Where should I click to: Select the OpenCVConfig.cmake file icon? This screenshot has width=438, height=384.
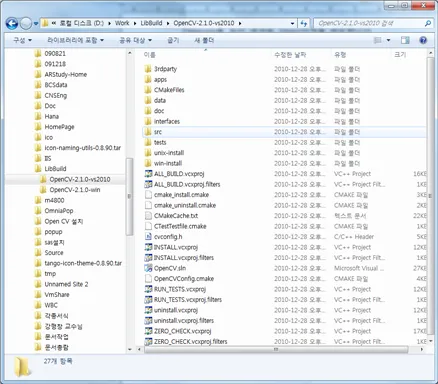[148, 279]
